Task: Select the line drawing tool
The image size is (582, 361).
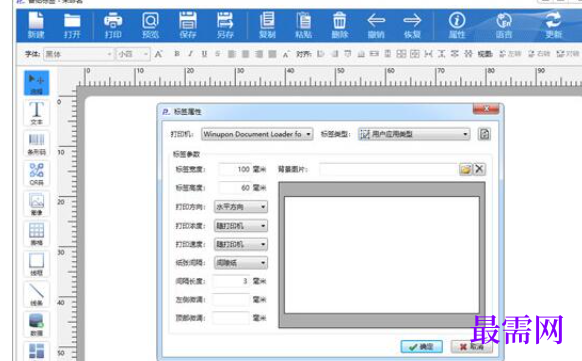Action: click(x=36, y=294)
